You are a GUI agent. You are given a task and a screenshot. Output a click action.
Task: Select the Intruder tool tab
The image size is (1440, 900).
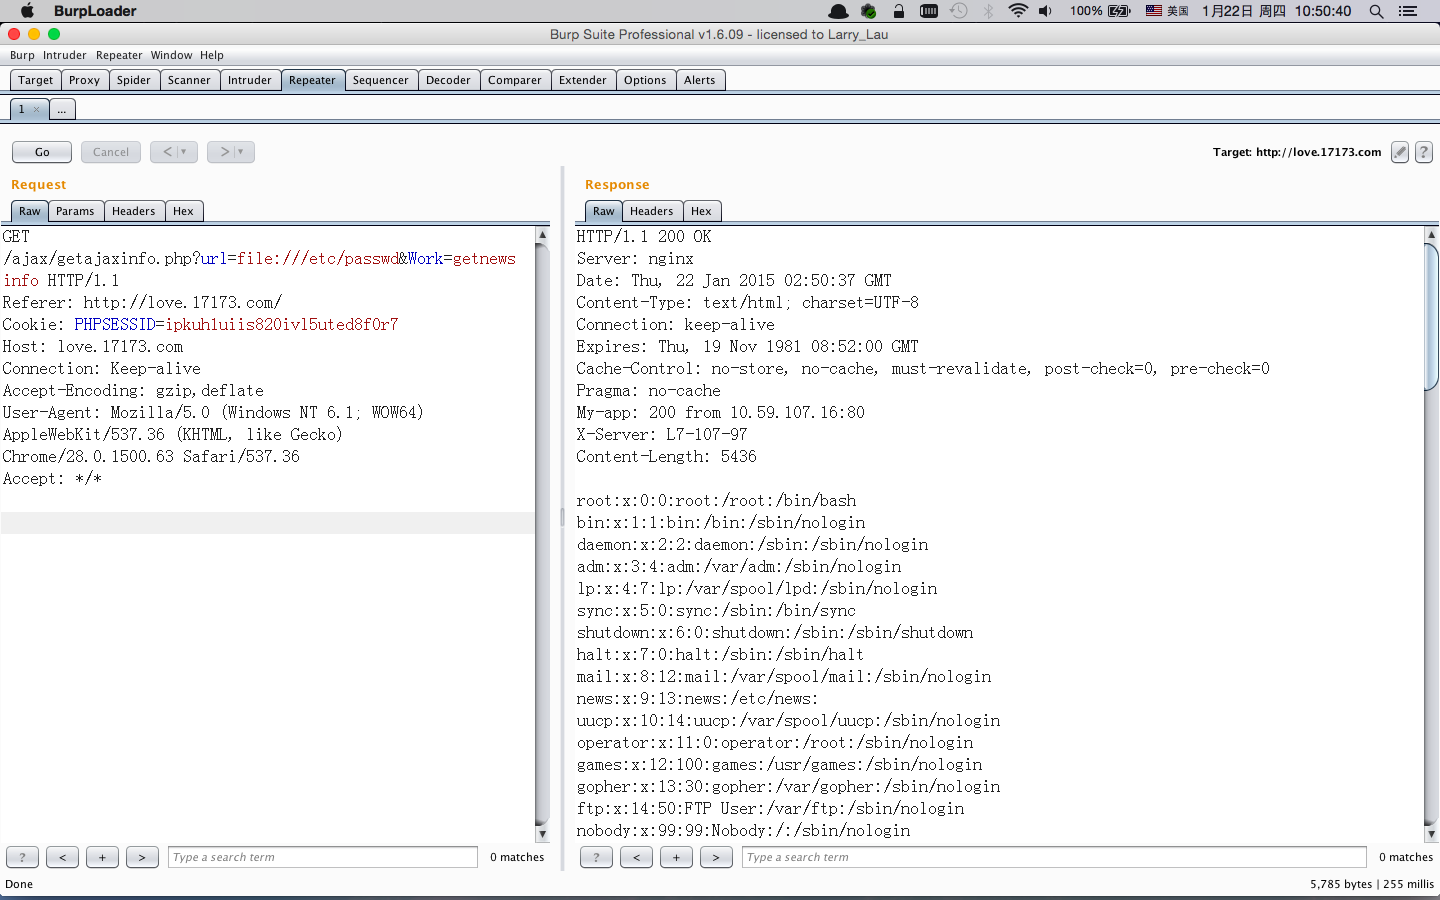tap(249, 80)
